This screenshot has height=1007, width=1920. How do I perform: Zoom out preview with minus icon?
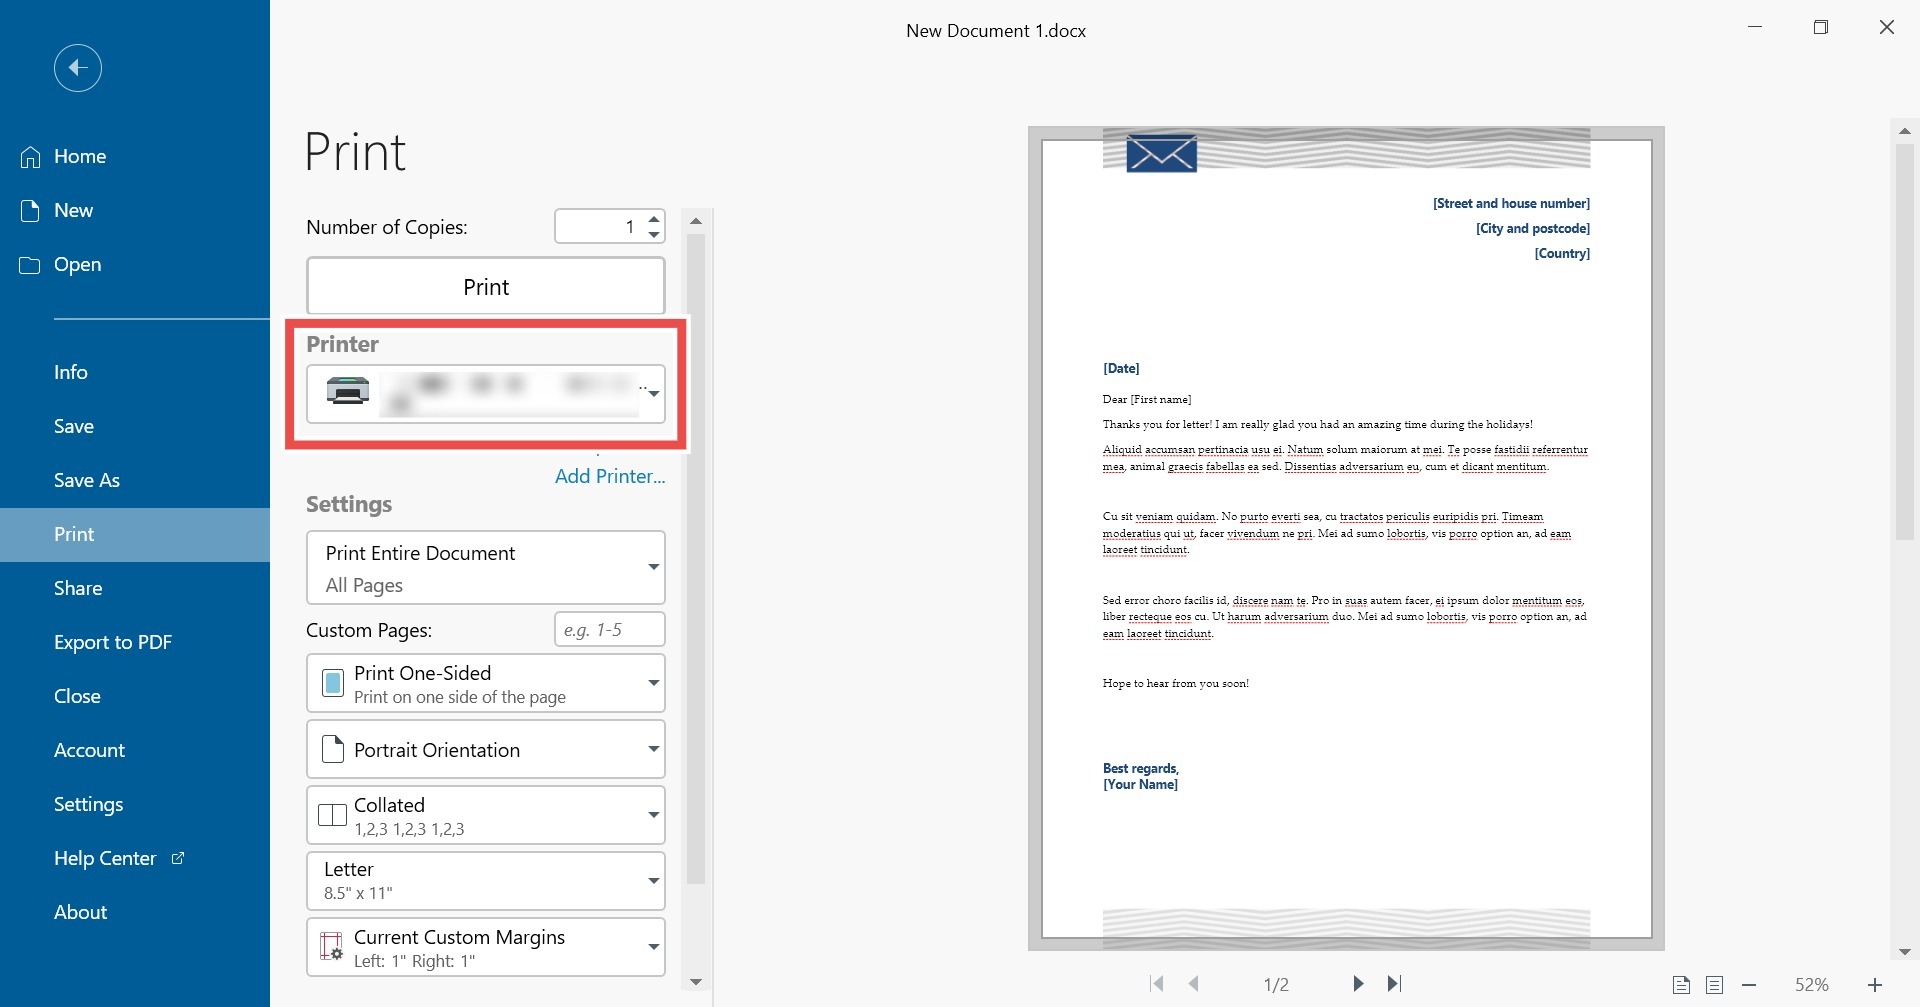click(x=1749, y=985)
